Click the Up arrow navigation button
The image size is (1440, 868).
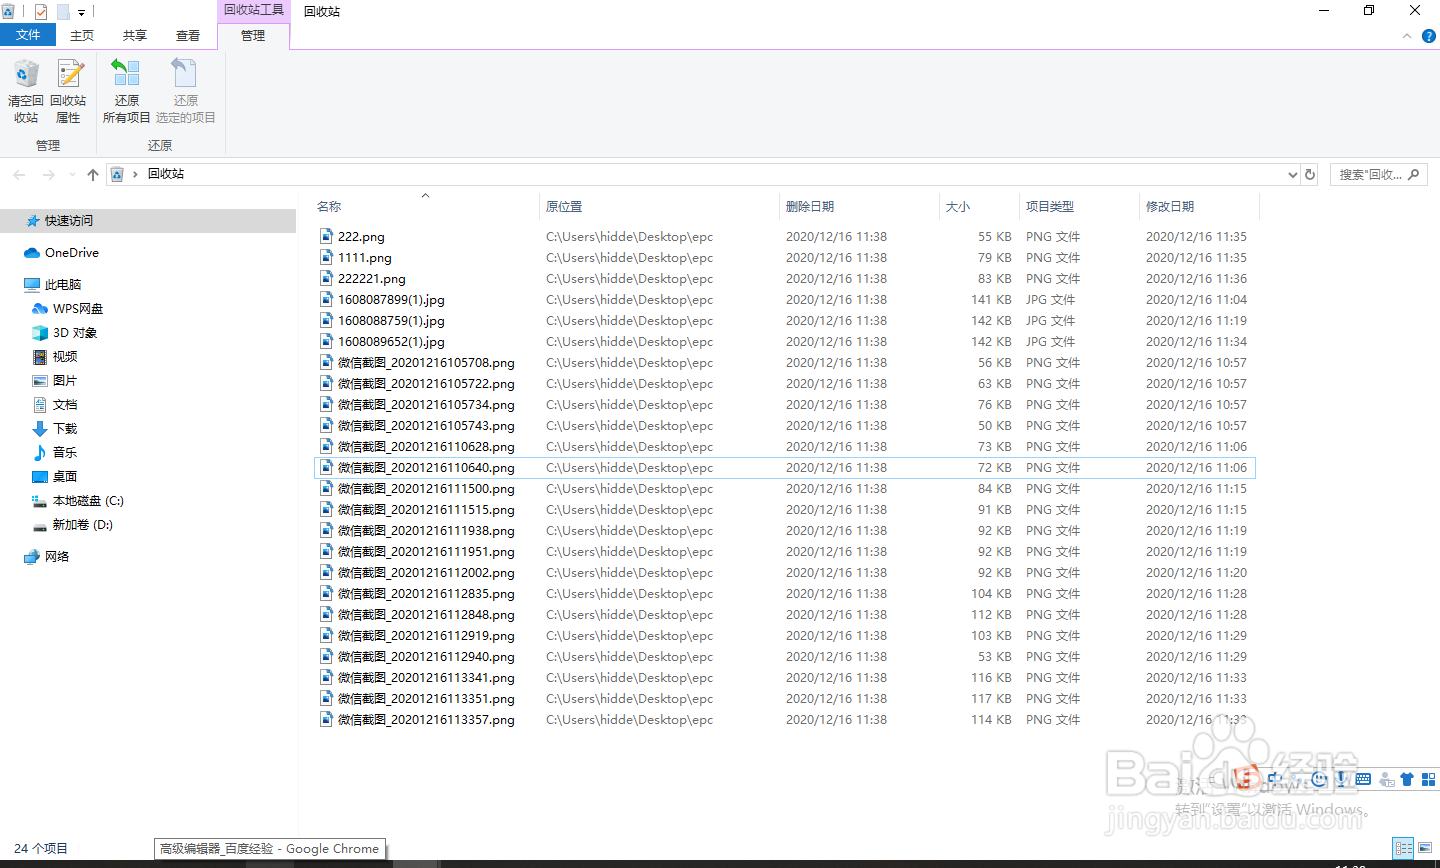coord(93,174)
